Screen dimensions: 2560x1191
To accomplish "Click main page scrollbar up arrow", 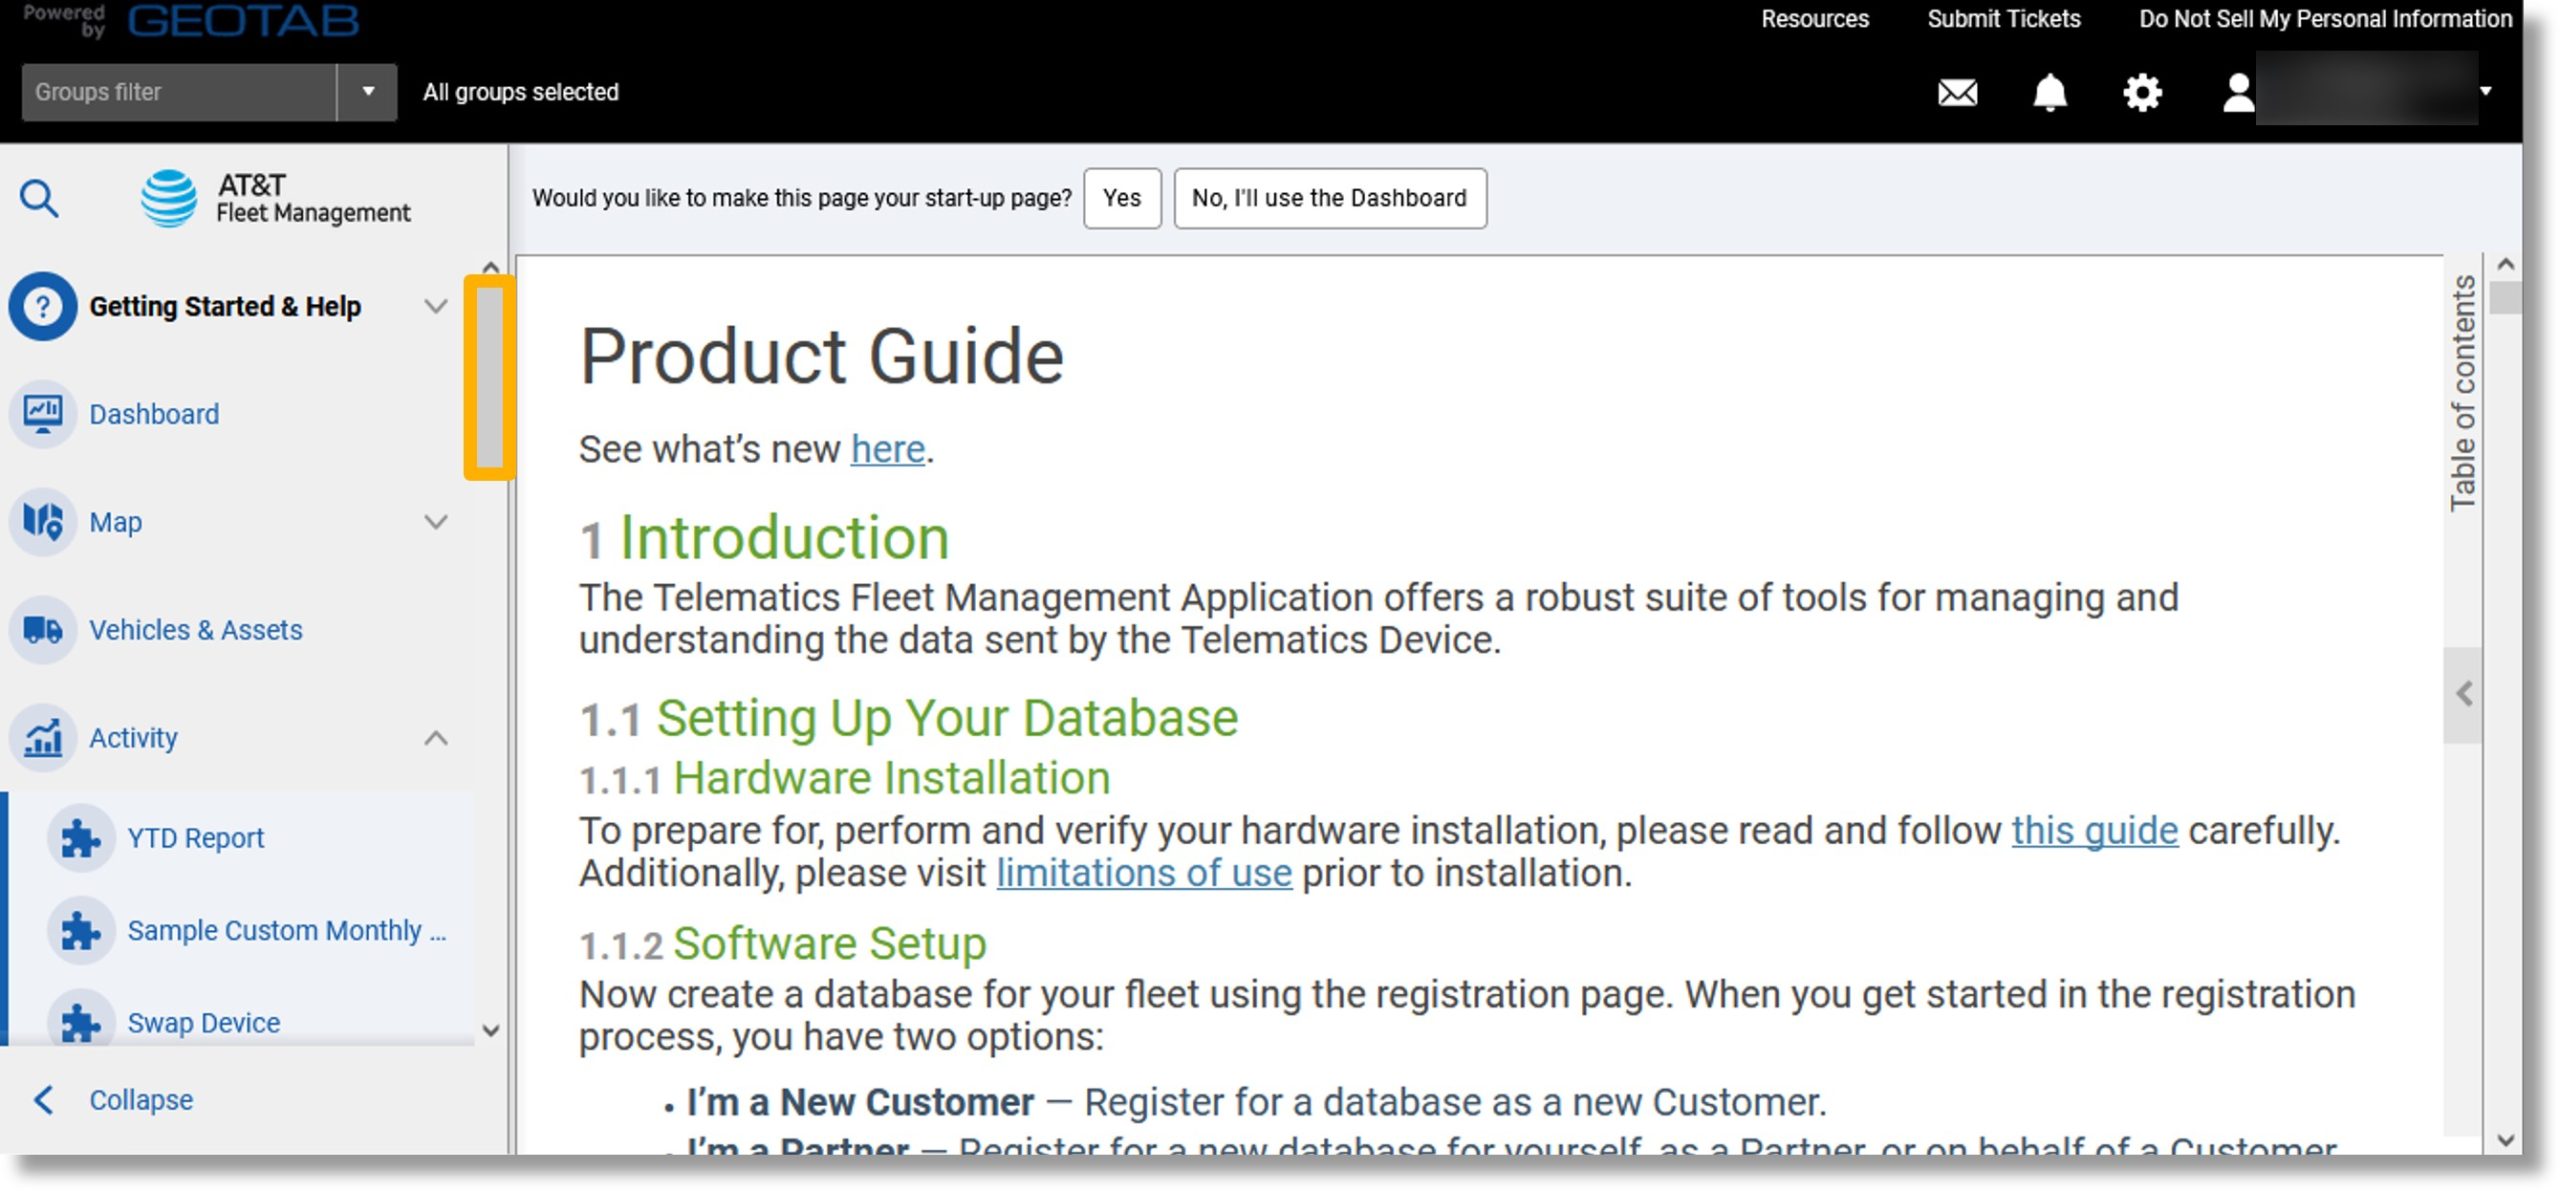I will 2505,264.
